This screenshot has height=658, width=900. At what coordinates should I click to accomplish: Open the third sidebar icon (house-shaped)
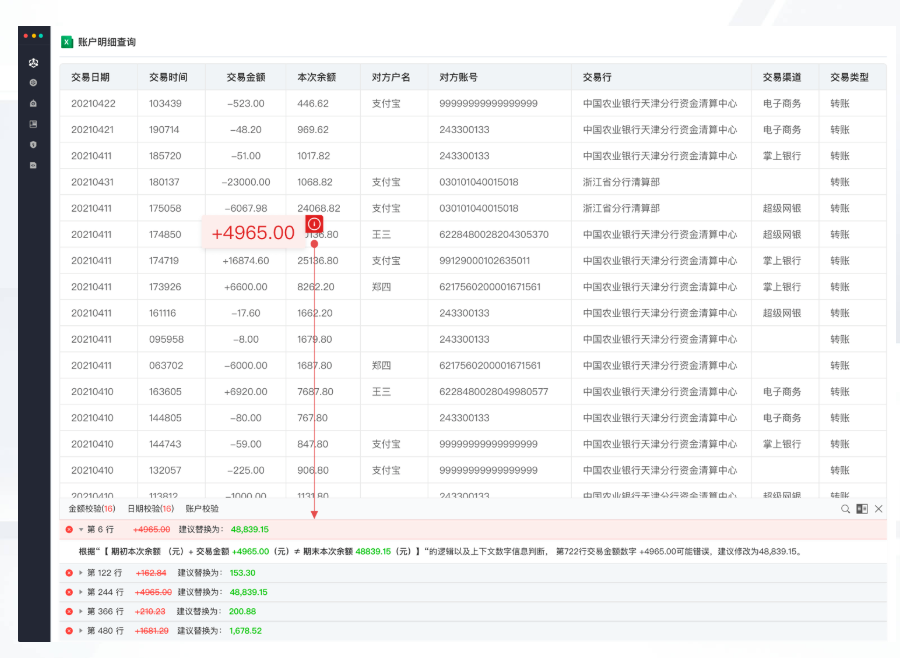pyautogui.click(x=33, y=103)
